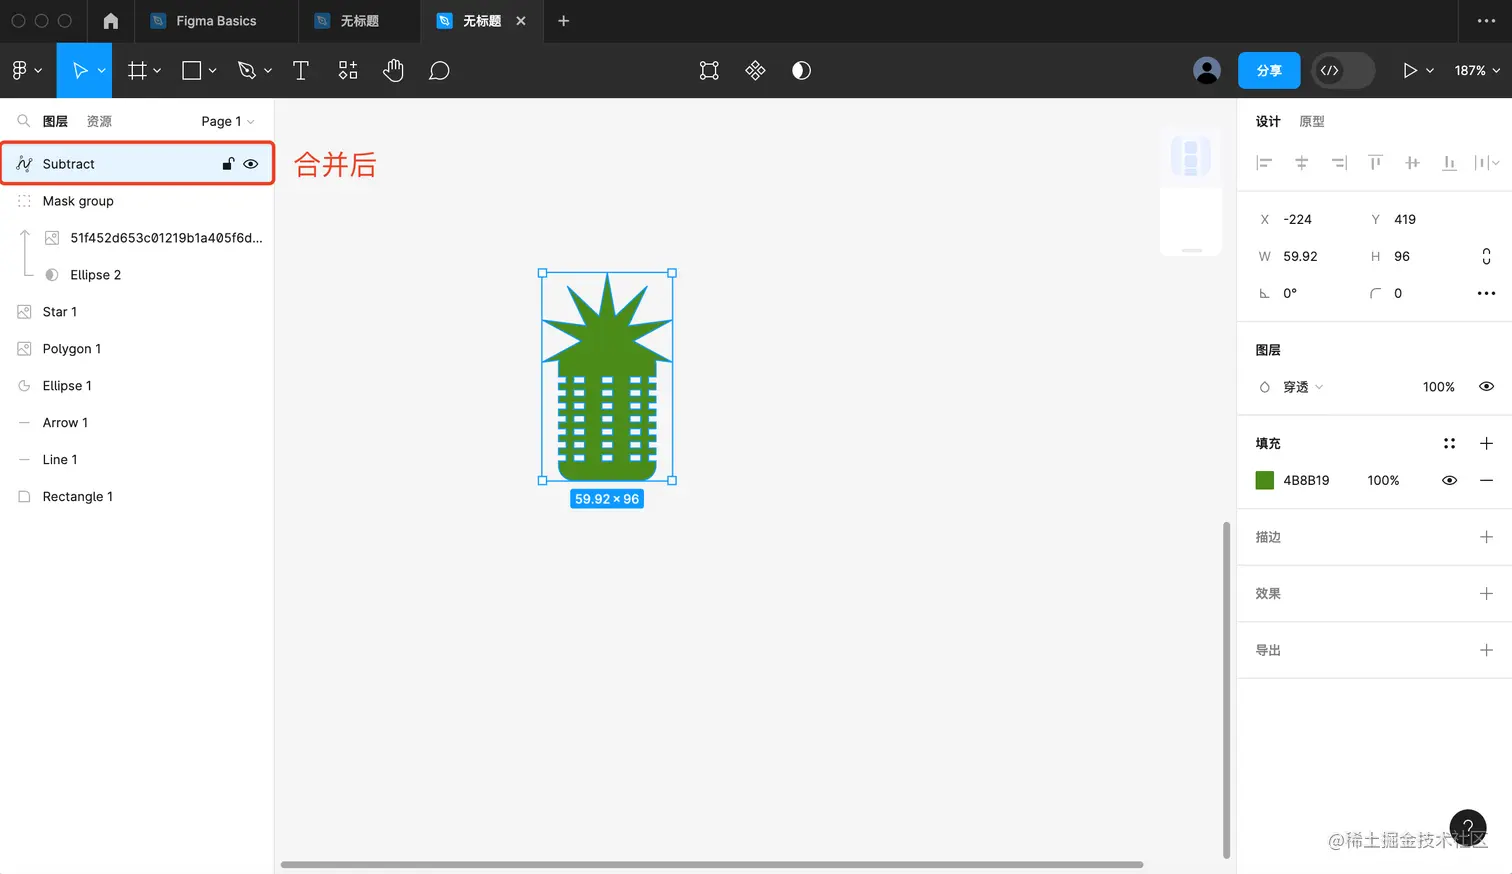Screen dimensions: 1512x874
Task: Select the Rectangle shape tool
Action: click(x=192, y=70)
